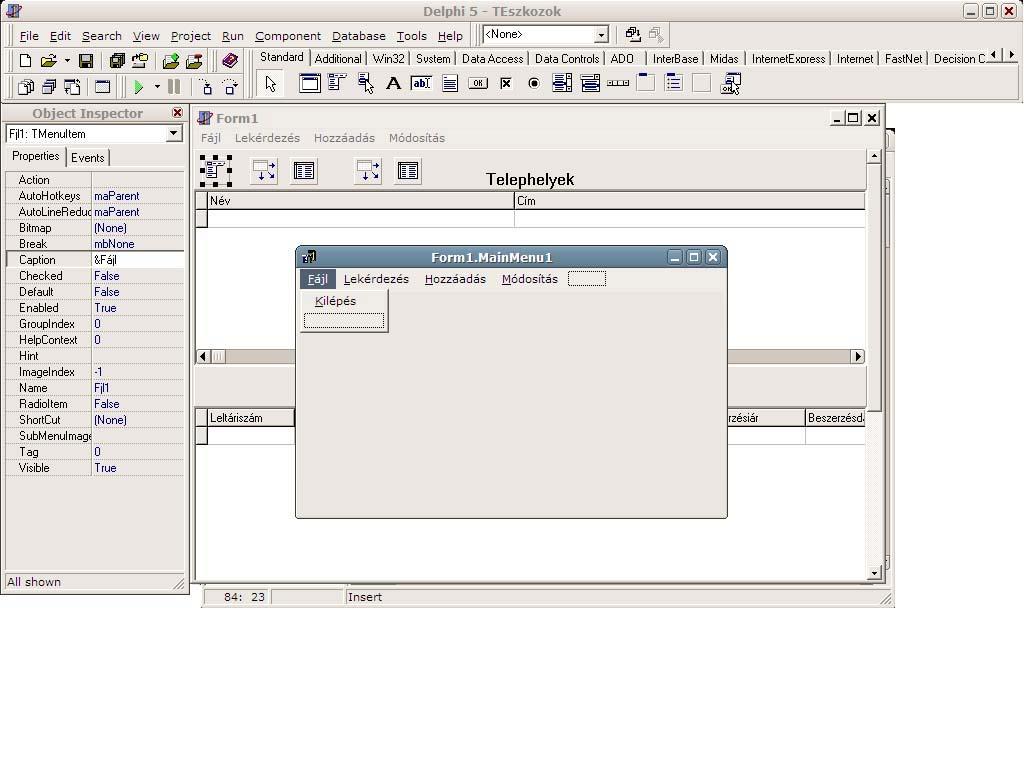1024x768 pixels.
Task: Select Módosítás in the menu designer
Action: [530, 279]
